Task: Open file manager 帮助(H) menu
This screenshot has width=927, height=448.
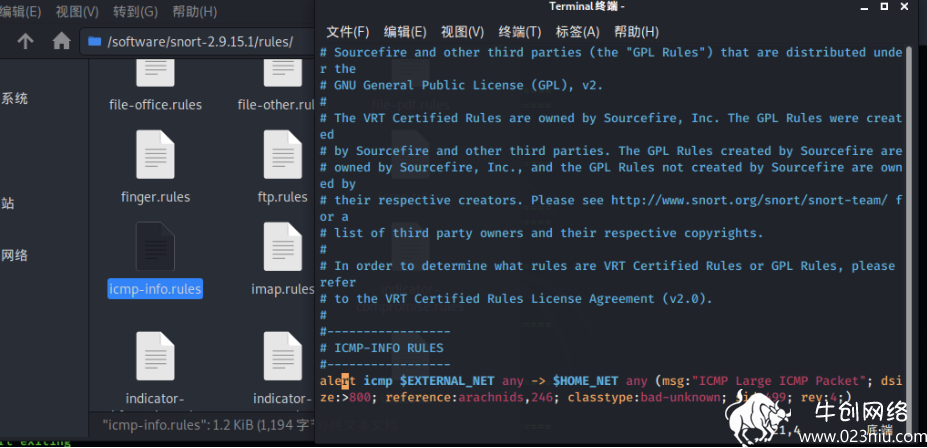Action: 195,11
